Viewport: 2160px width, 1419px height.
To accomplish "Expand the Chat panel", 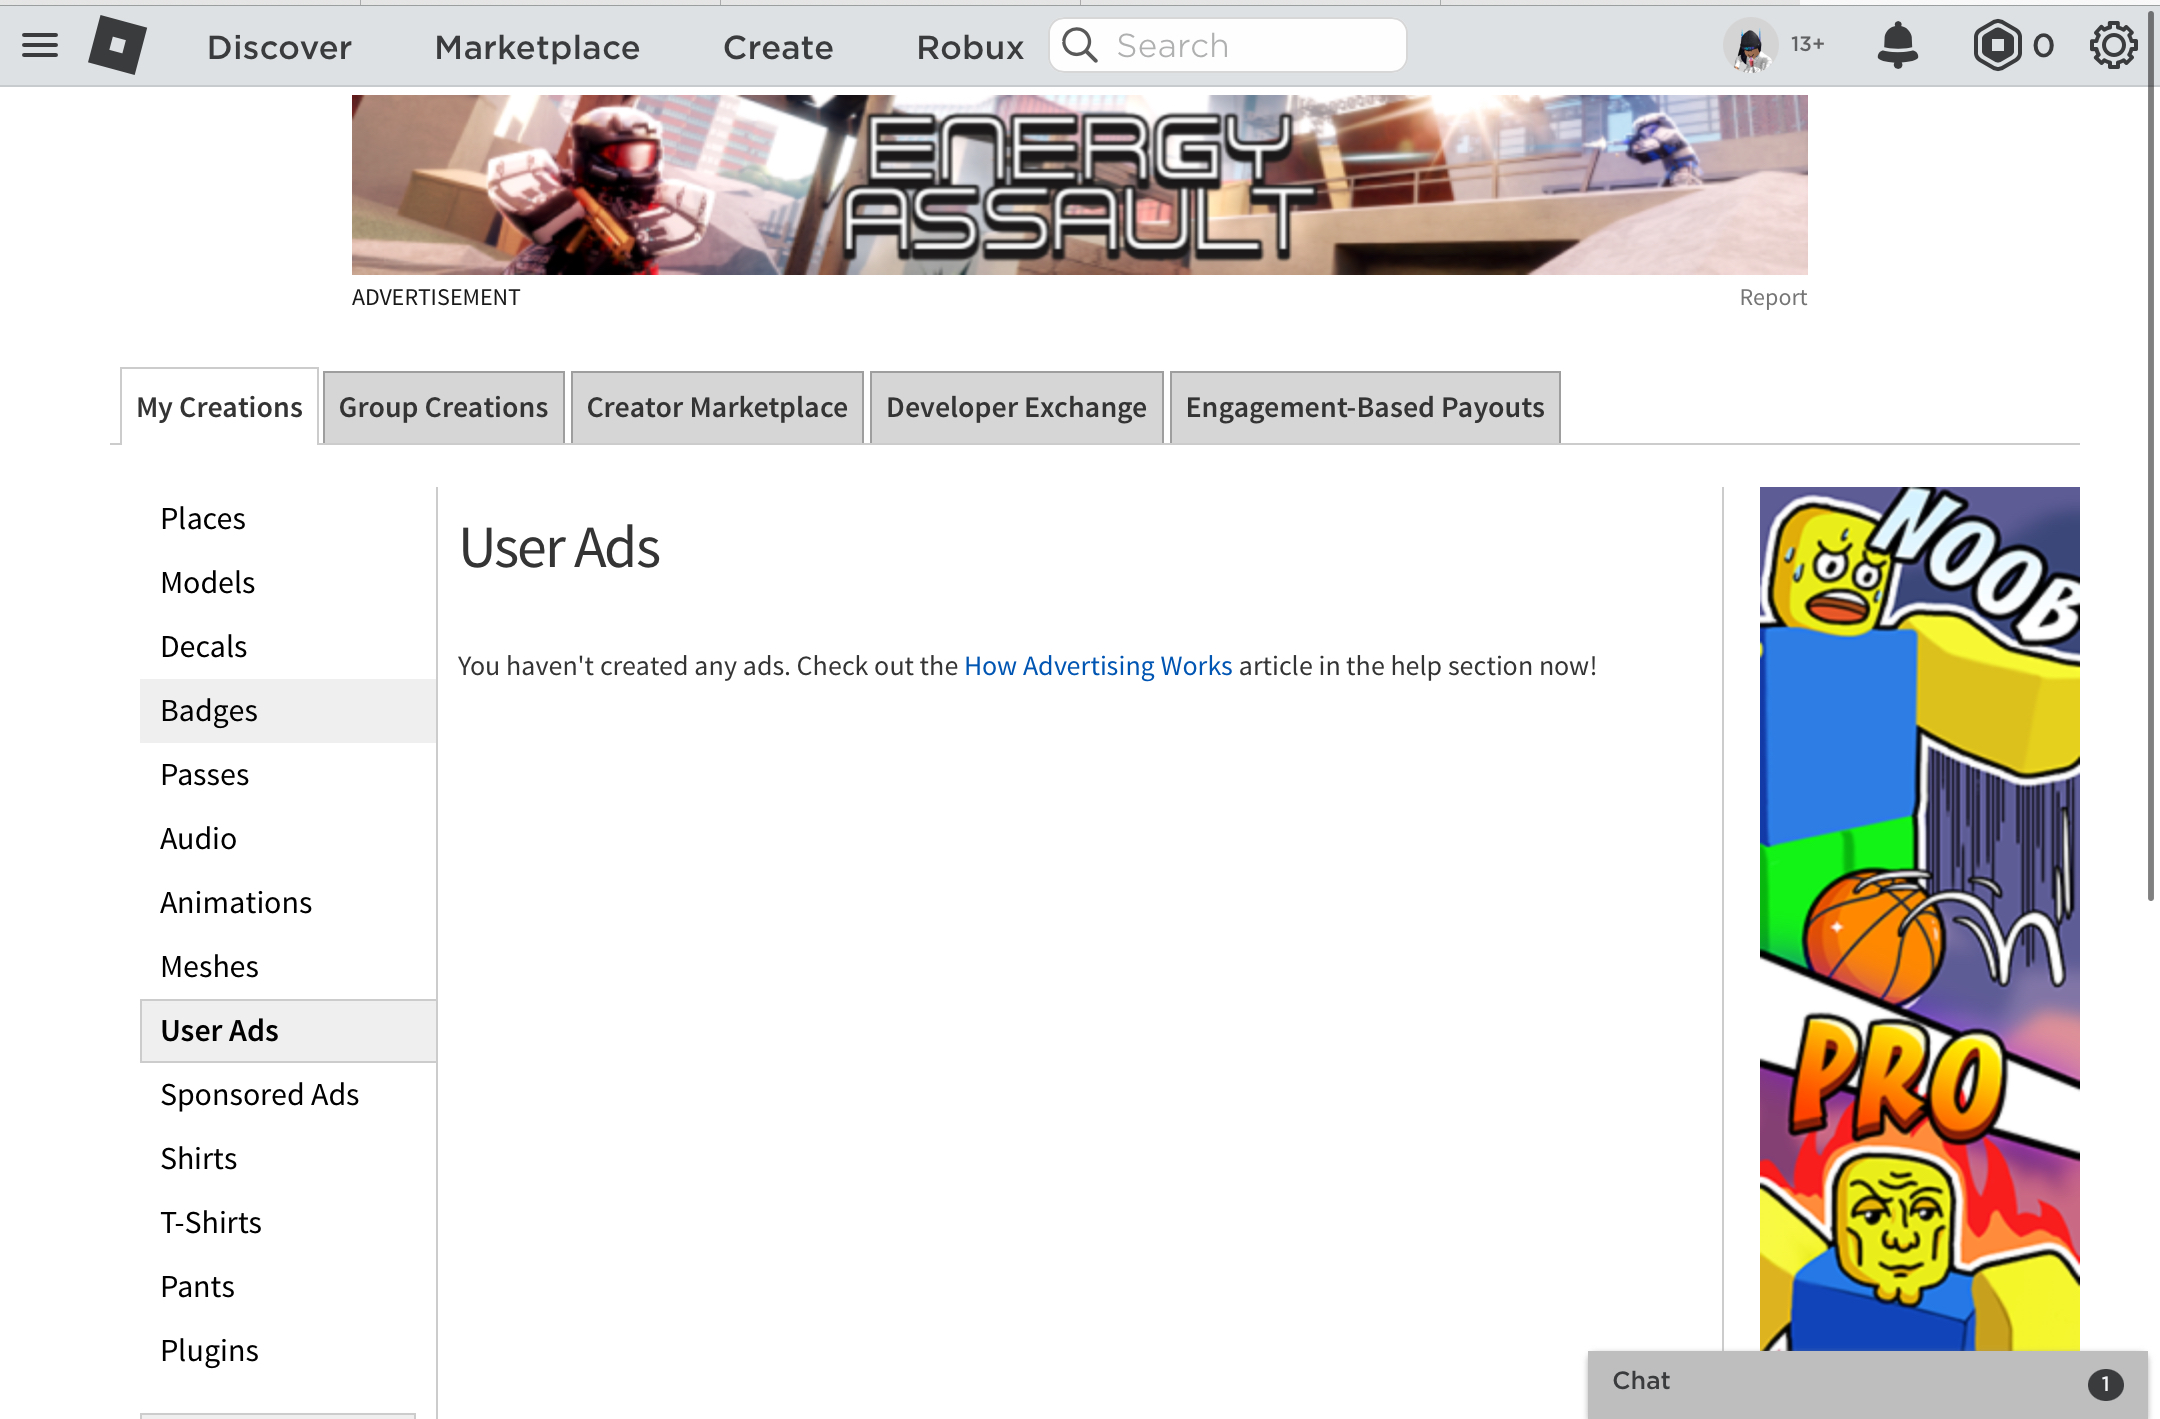I will (1867, 1384).
